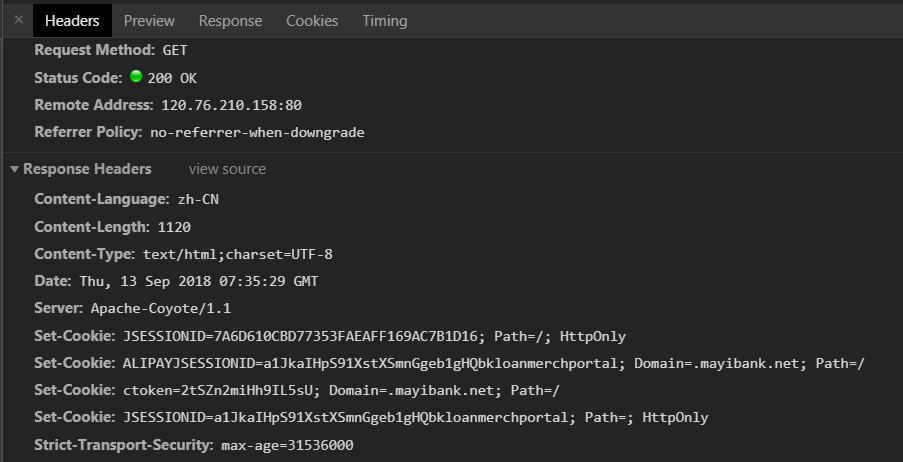Open the Timing tab

[x=385, y=21]
